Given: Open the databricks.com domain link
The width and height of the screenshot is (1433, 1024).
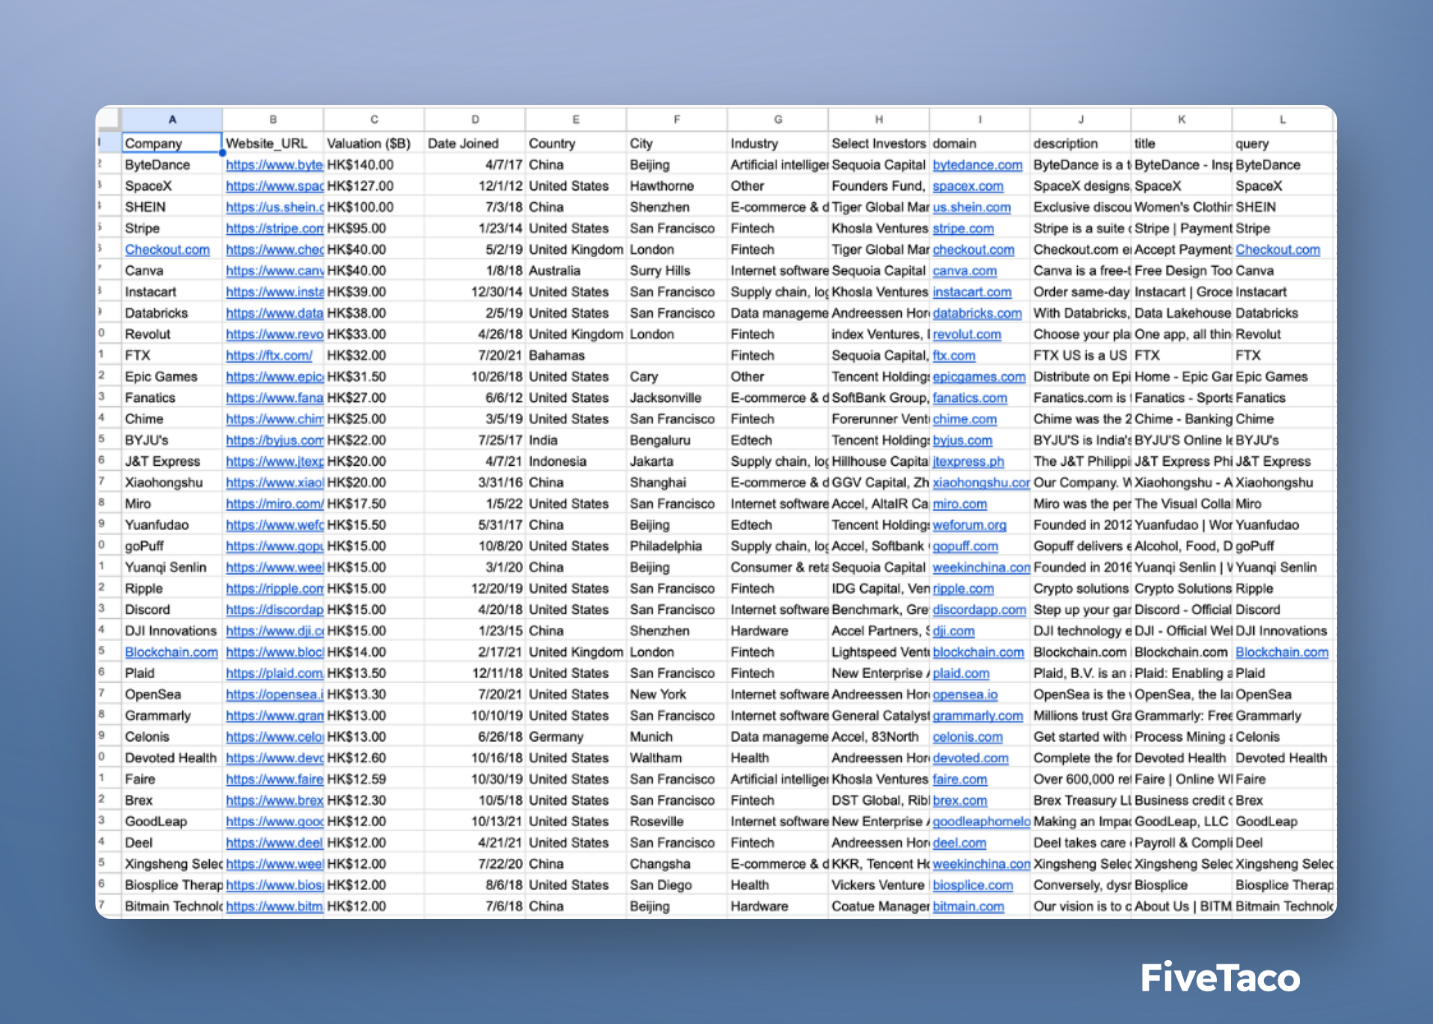Looking at the screenshot, I should tap(977, 313).
